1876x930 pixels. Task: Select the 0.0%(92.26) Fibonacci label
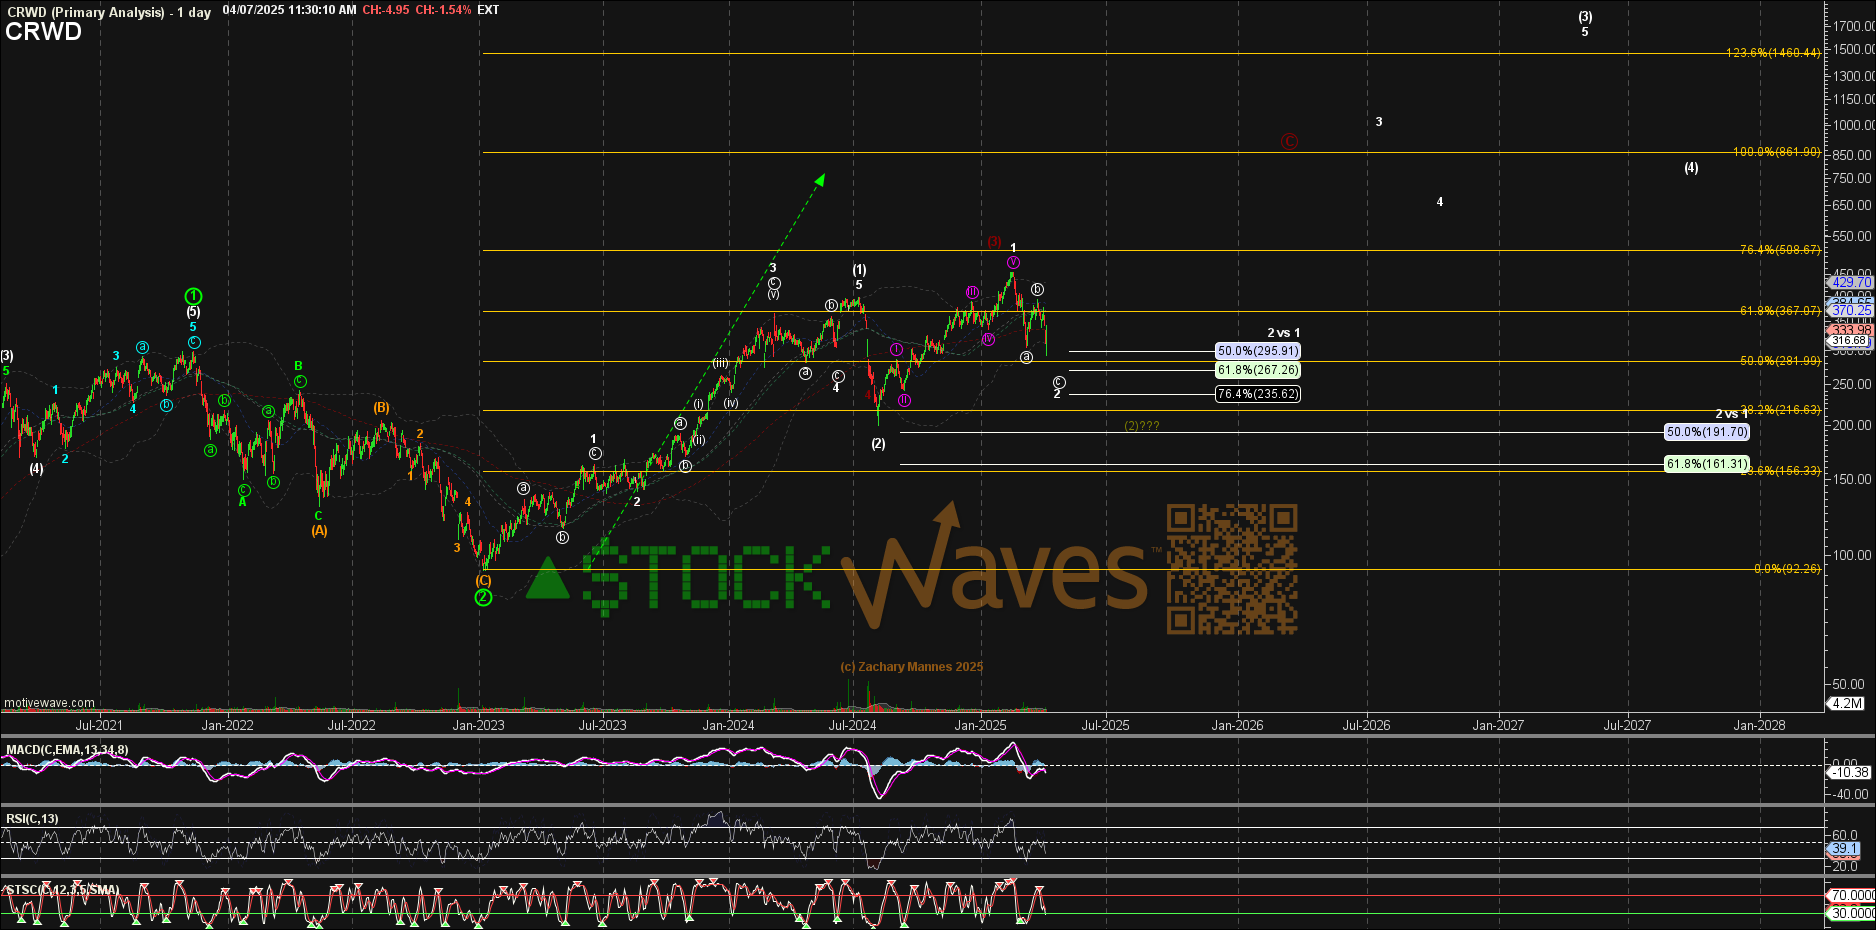click(1787, 569)
